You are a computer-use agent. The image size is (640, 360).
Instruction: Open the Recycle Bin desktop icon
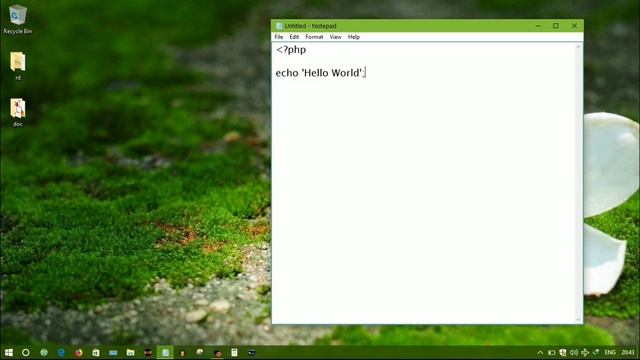(x=18, y=19)
